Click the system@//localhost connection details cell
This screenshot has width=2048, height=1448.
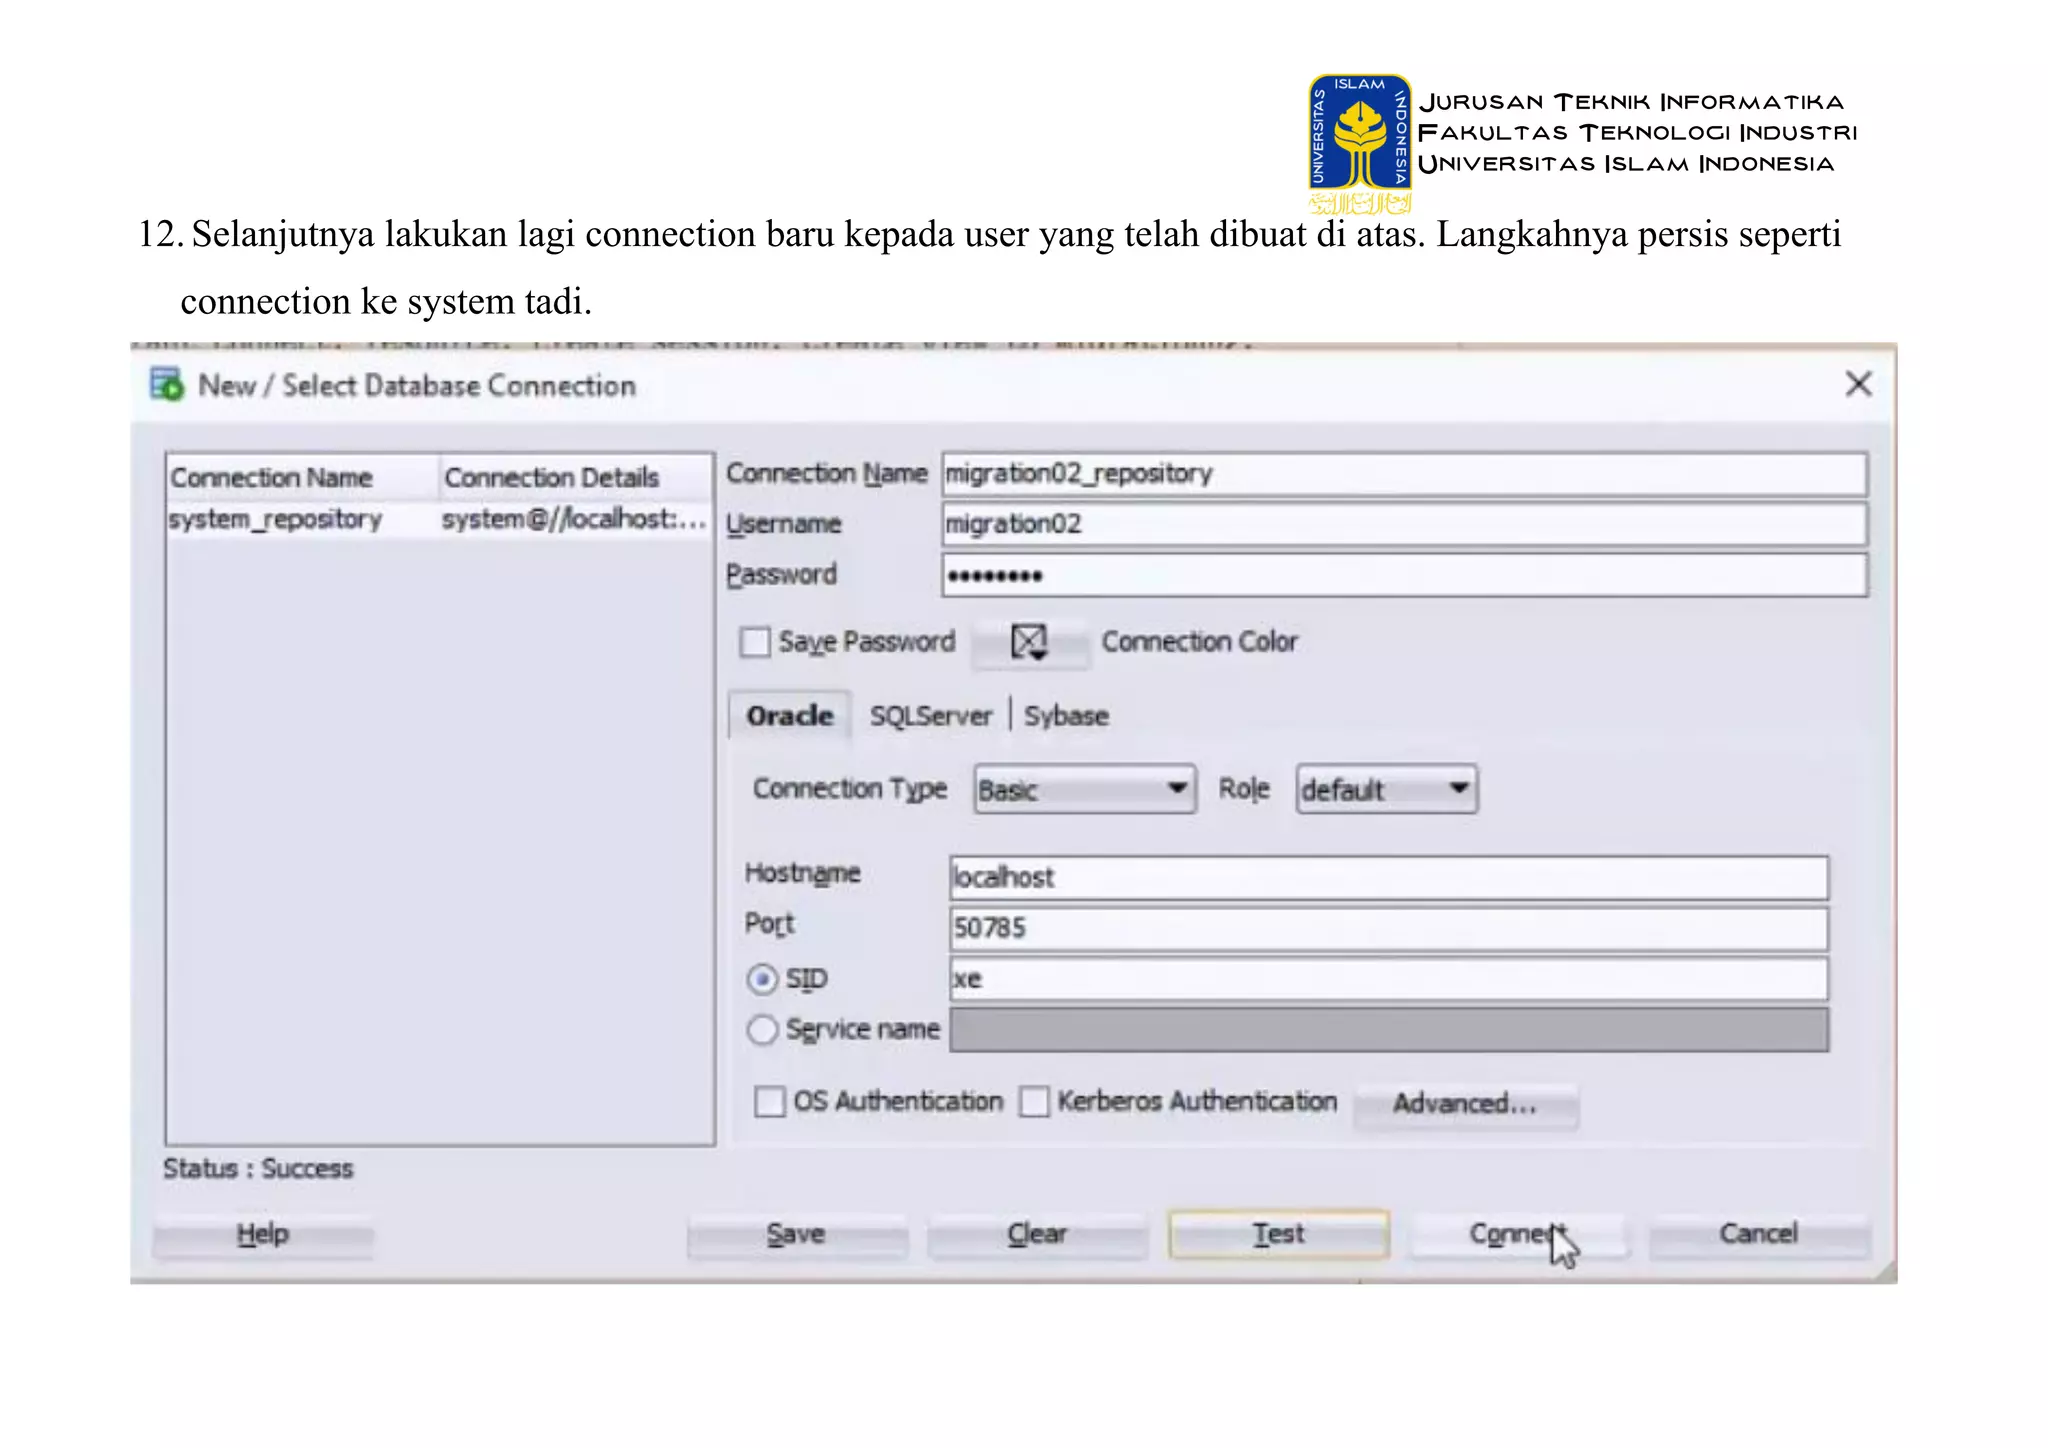pos(574,520)
